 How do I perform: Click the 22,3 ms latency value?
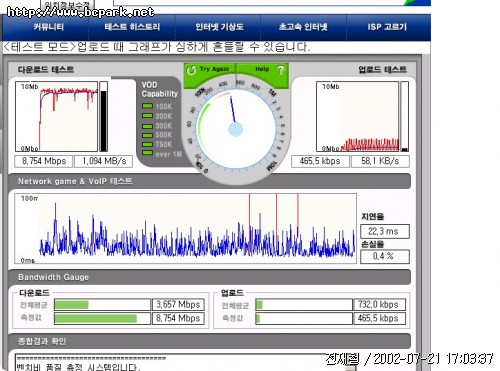[x=385, y=231]
